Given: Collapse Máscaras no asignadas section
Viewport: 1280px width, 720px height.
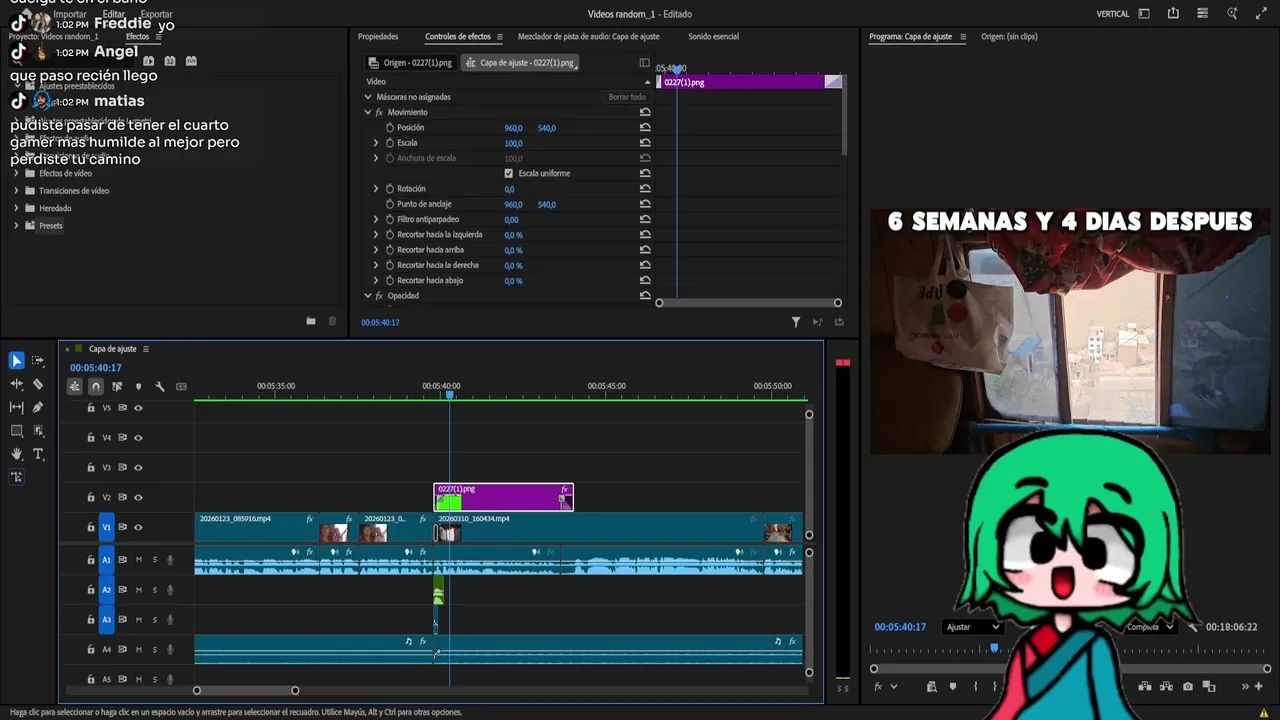Looking at the screenshot, I should pyautogui.click(x=368, y=97).
